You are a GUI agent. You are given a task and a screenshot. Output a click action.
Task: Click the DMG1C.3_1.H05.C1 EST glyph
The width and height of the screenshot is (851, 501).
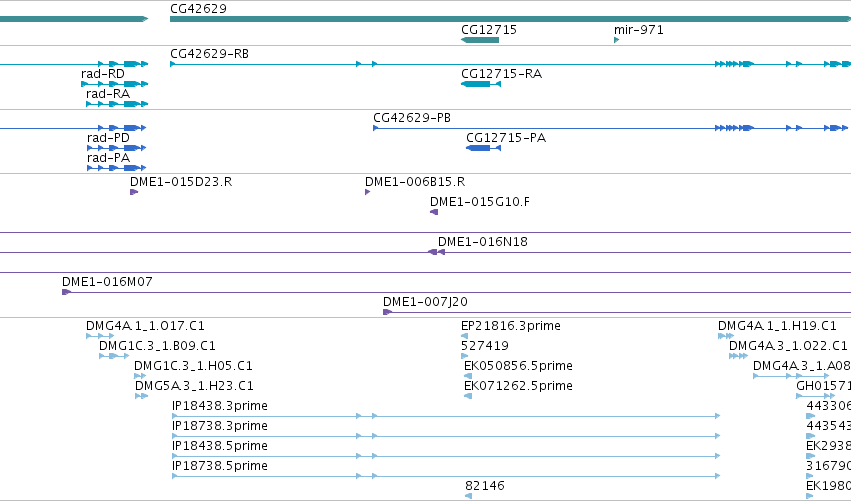[140, 376]
